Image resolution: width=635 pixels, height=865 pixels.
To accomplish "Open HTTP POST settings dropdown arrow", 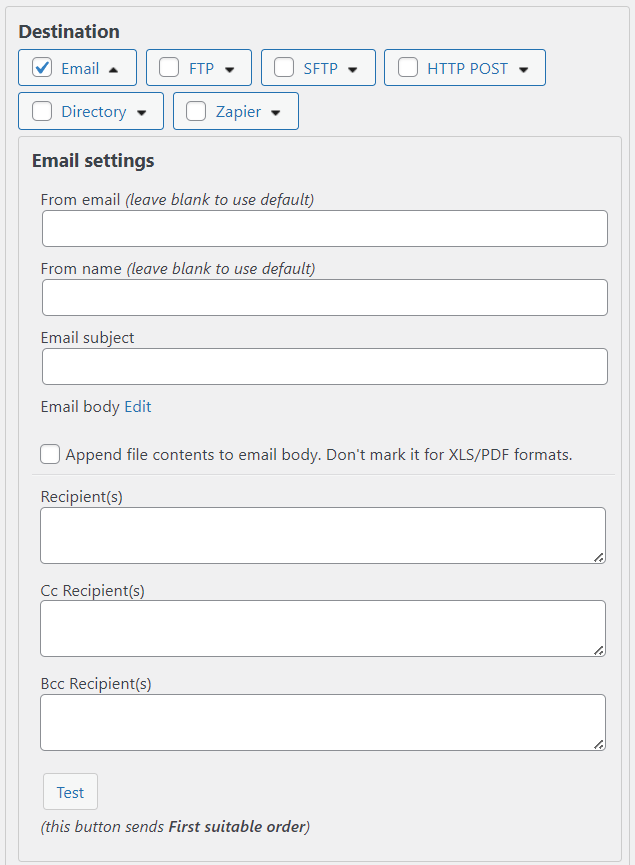I will [524, 69].
